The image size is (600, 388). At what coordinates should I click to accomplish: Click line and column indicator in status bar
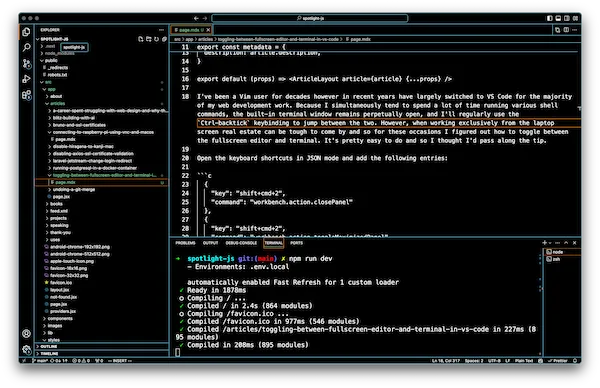(445, 360)
